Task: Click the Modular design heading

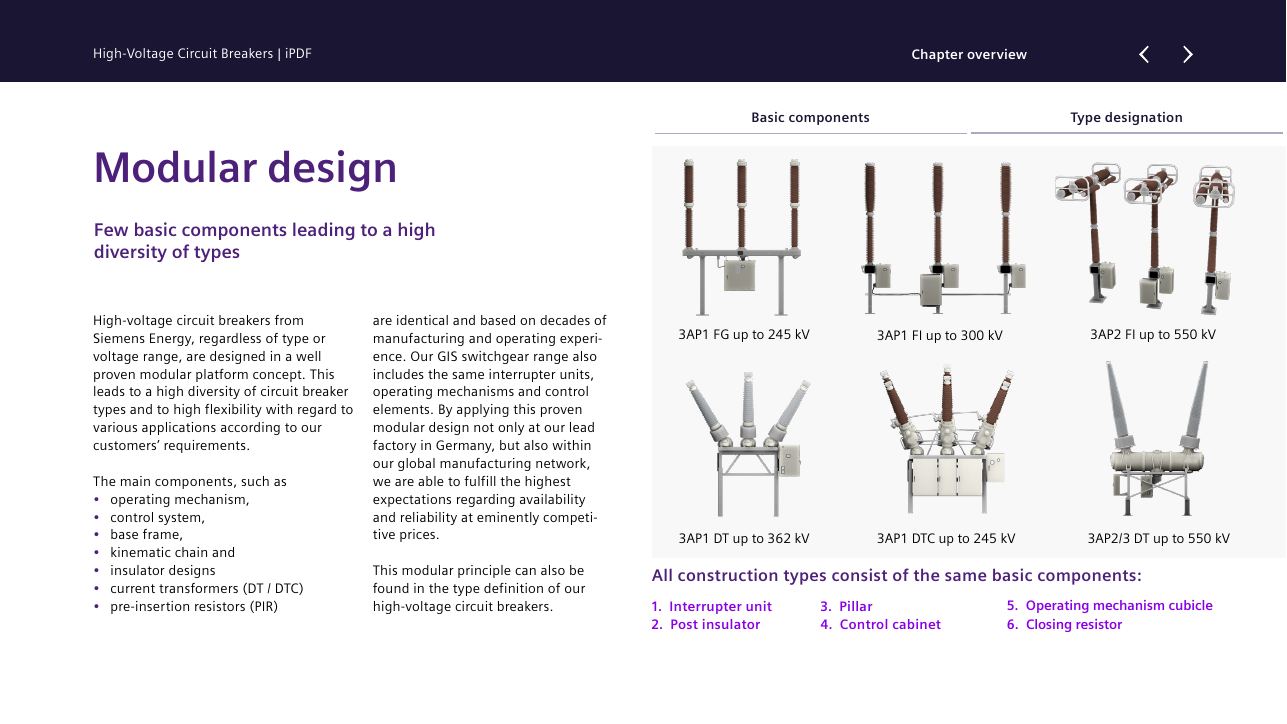Action: tap(245, 168)
